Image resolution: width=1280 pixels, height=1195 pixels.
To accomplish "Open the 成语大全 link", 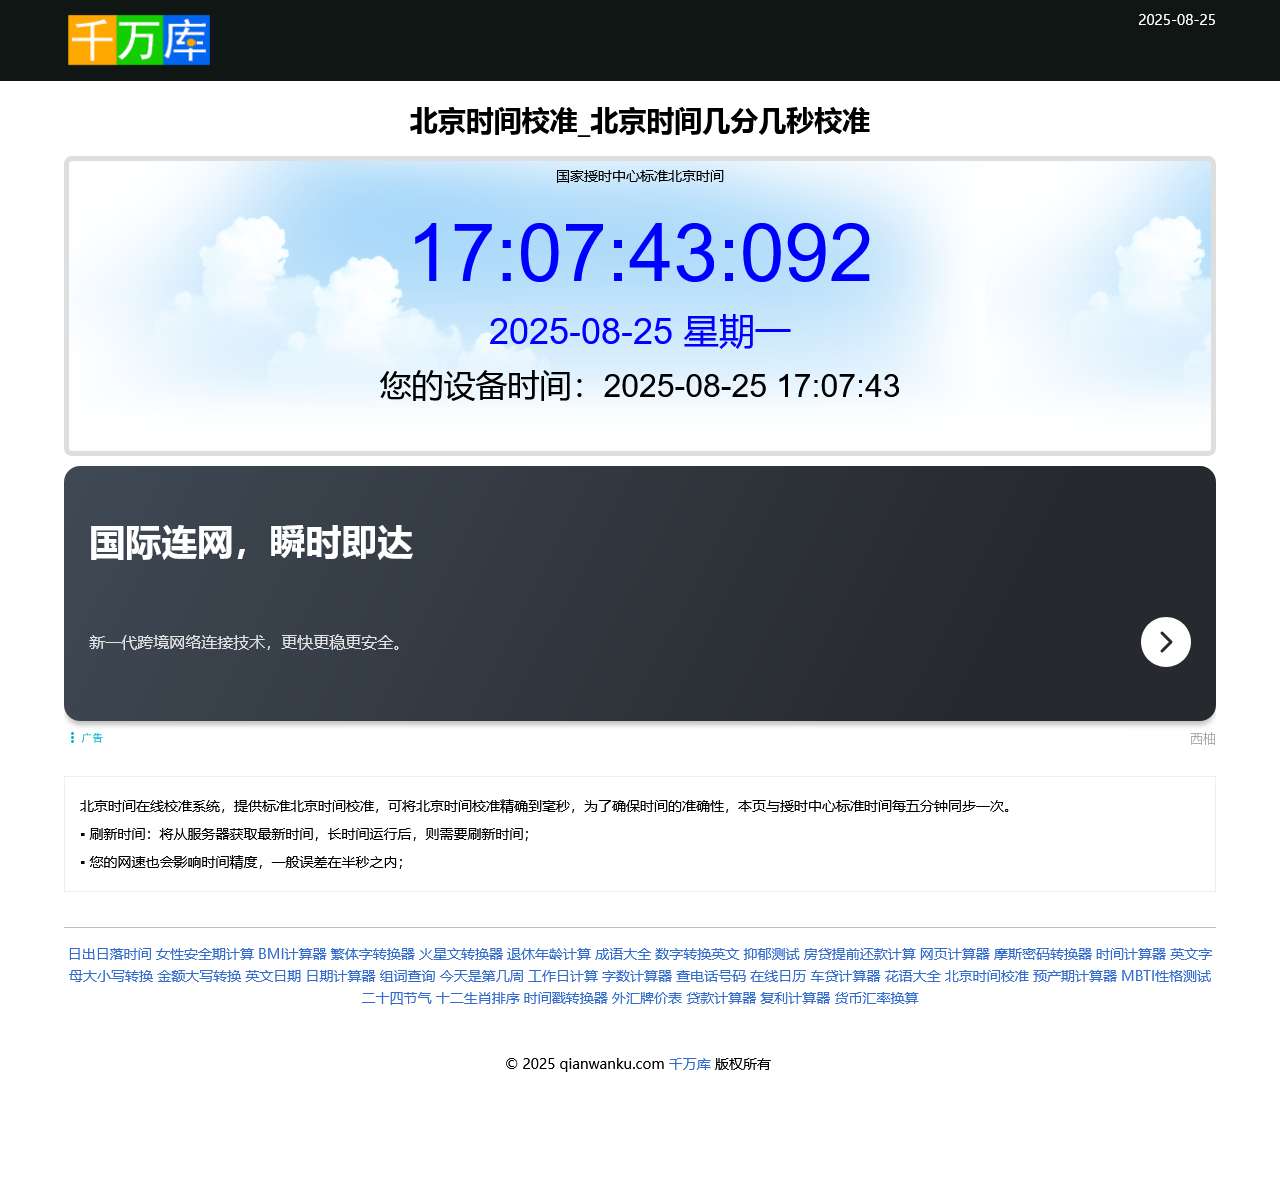I will point(622,954).
